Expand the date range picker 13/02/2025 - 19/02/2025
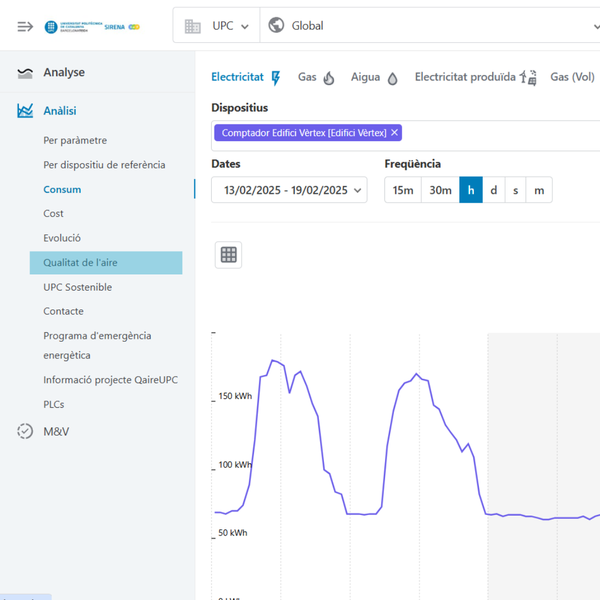Viewport: 600px width, 600px height. 289,190
